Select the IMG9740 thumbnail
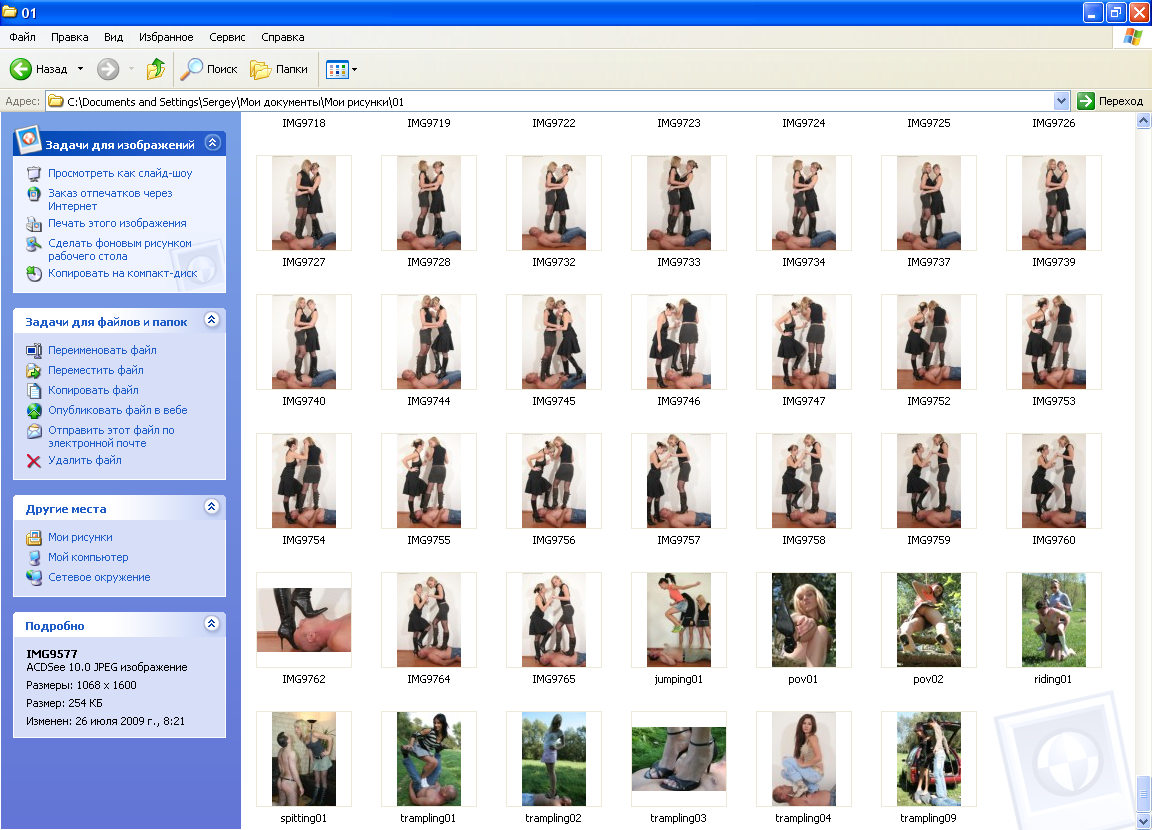The width and height of the screenshot is (1152, 830). click(304, 342)
